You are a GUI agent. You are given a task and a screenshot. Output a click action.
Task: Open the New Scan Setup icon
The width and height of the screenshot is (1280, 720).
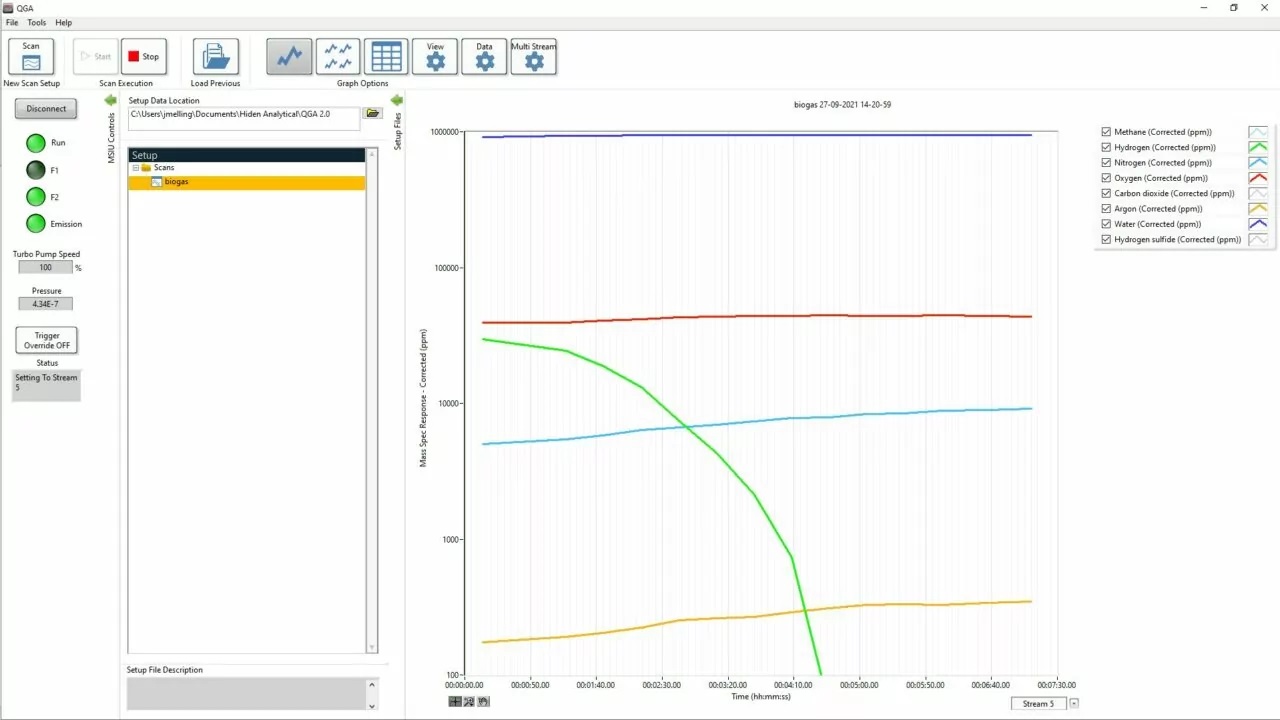tap(31, 57)
